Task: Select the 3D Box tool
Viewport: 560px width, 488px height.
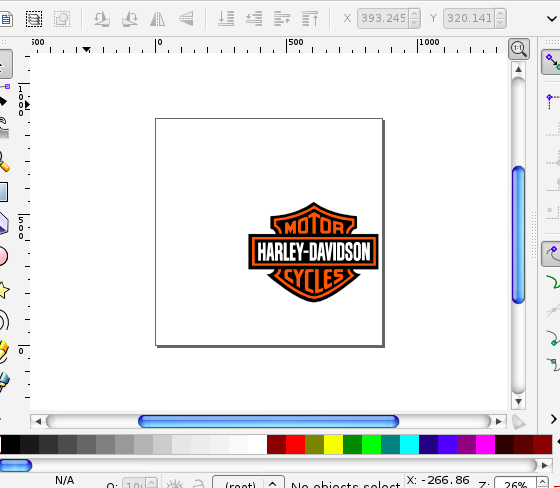Action: [x=4, y=224]
